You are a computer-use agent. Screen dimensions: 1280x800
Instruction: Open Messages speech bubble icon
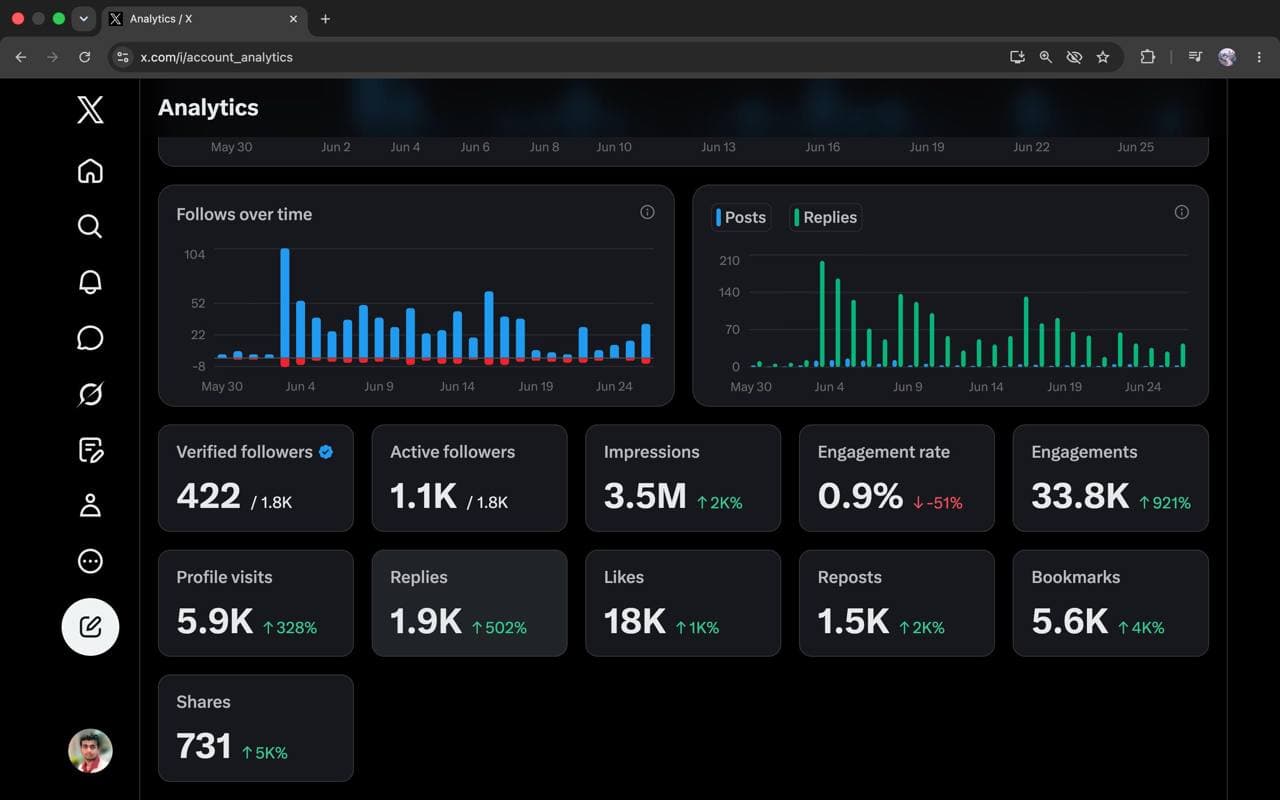pos(90,338)
